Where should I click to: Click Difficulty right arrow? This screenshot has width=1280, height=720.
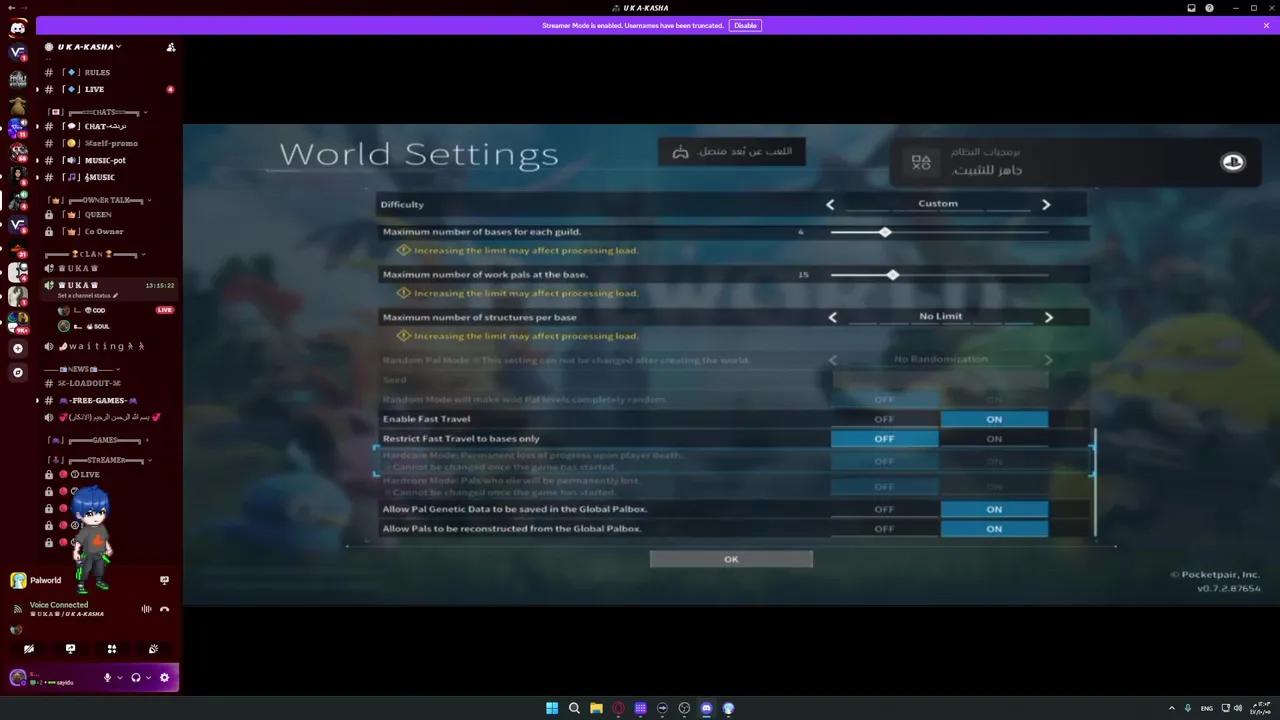[1046, 204]
